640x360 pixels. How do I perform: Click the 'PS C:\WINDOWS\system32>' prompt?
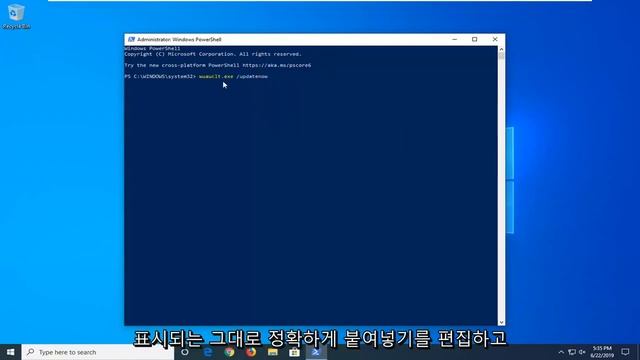coord(160,76)
